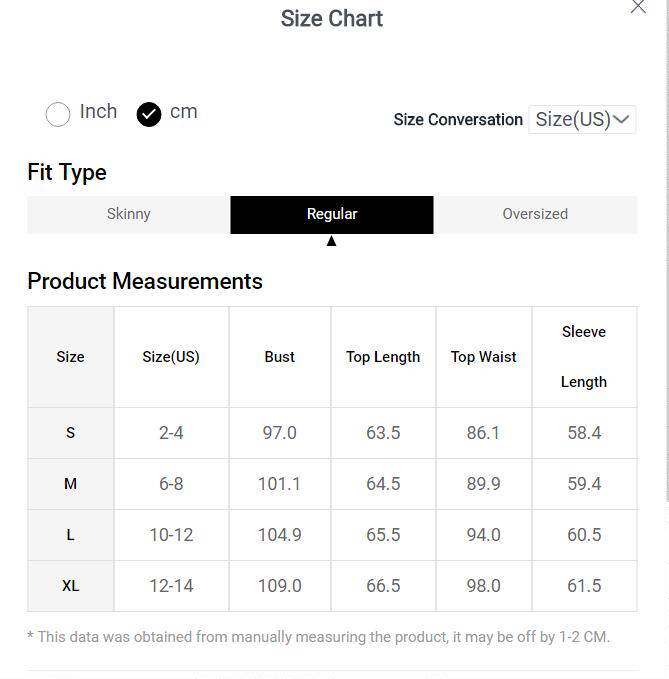Open the Size(US) conversion dropdown
Viewport: 669px width, 679px height.
582,119
